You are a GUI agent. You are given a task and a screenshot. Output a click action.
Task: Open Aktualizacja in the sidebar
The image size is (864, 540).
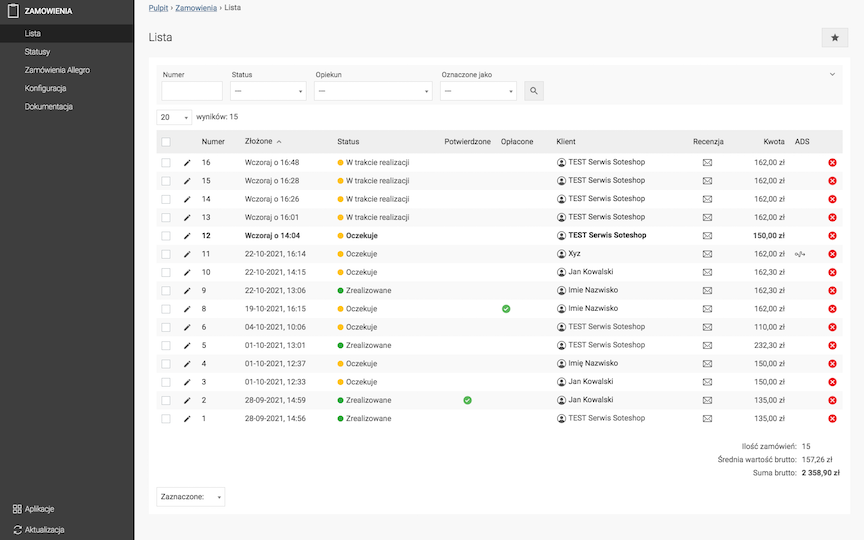[x=38, y=530]
